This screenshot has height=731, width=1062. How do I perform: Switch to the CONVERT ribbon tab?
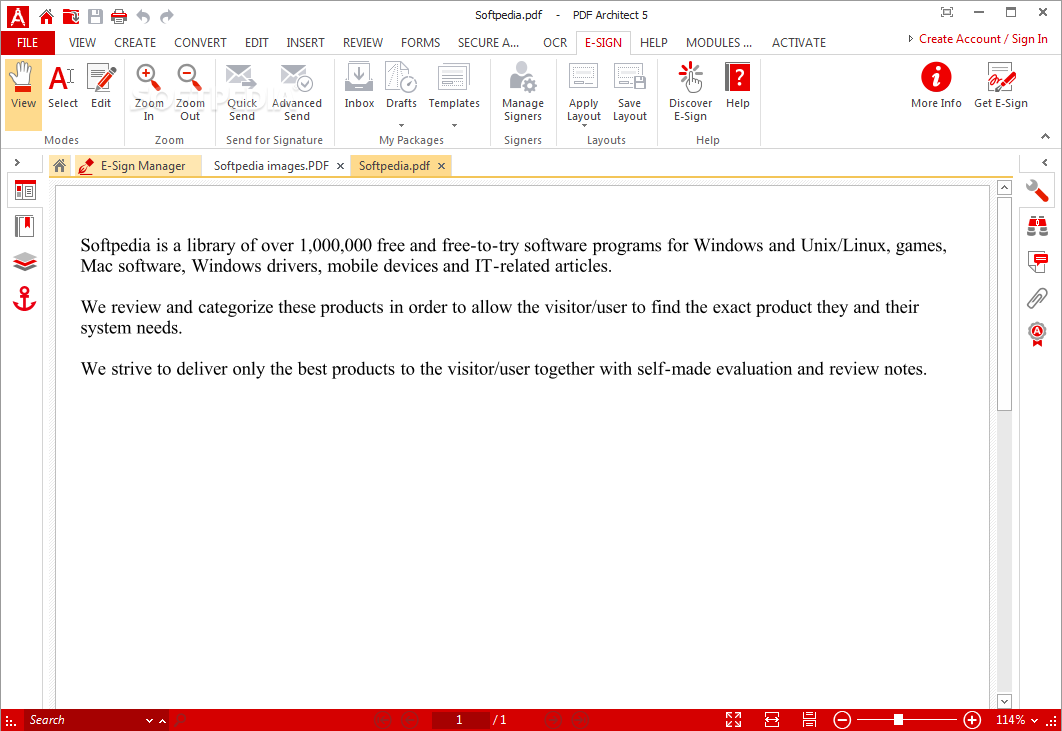(x=200, y=43)
